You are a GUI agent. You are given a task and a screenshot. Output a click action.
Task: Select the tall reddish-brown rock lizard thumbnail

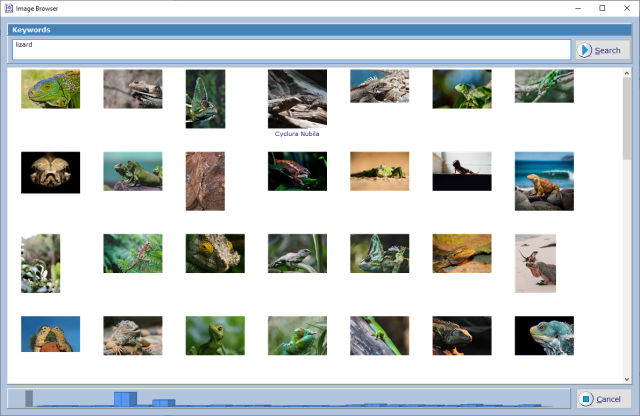pos(205,181)
